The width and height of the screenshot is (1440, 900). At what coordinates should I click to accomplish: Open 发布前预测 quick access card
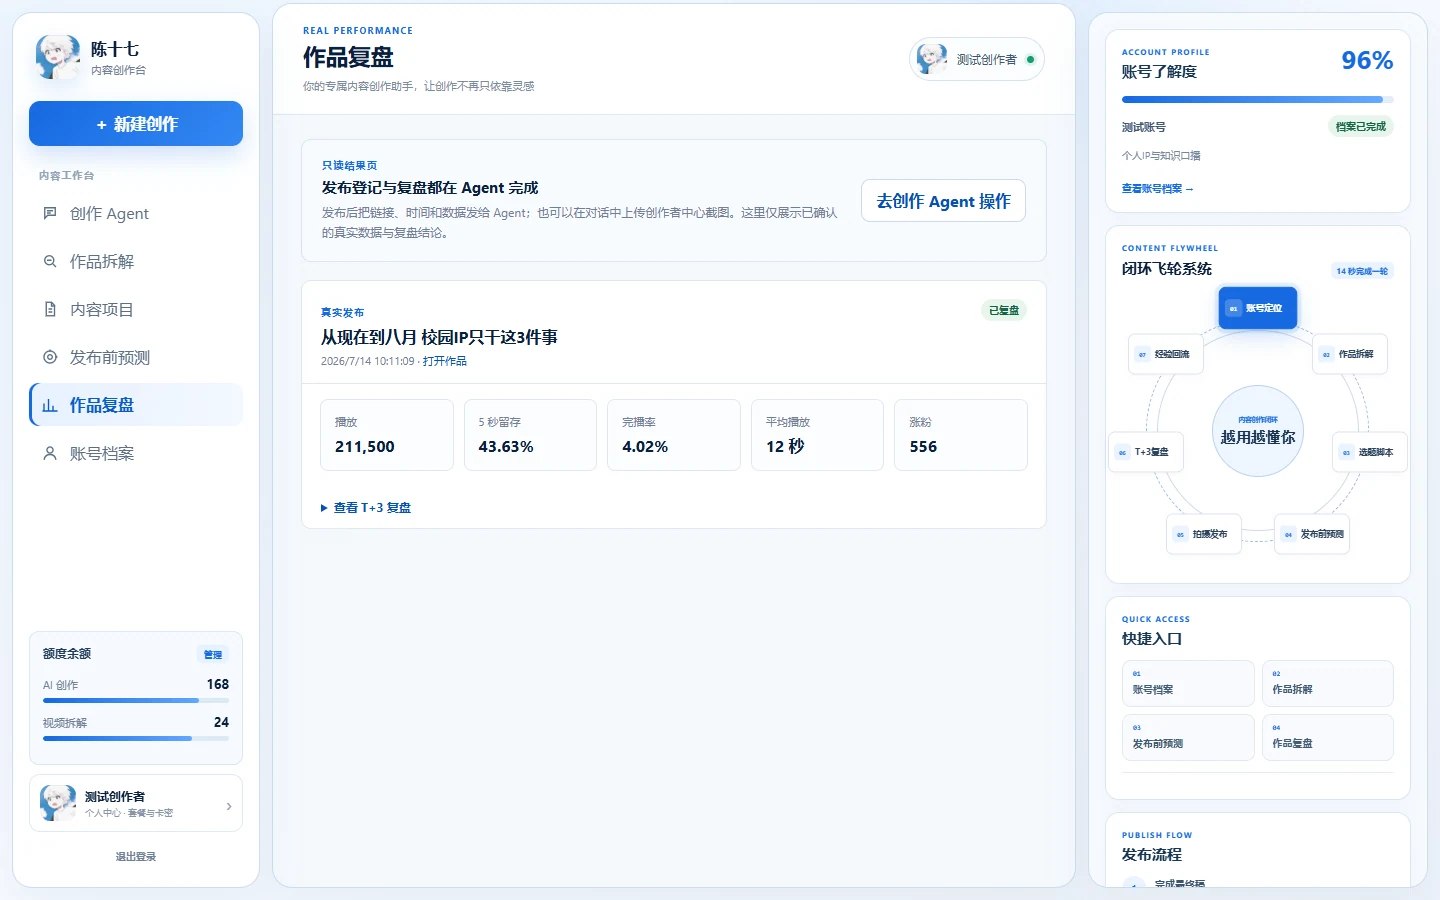click(1188, 737)
